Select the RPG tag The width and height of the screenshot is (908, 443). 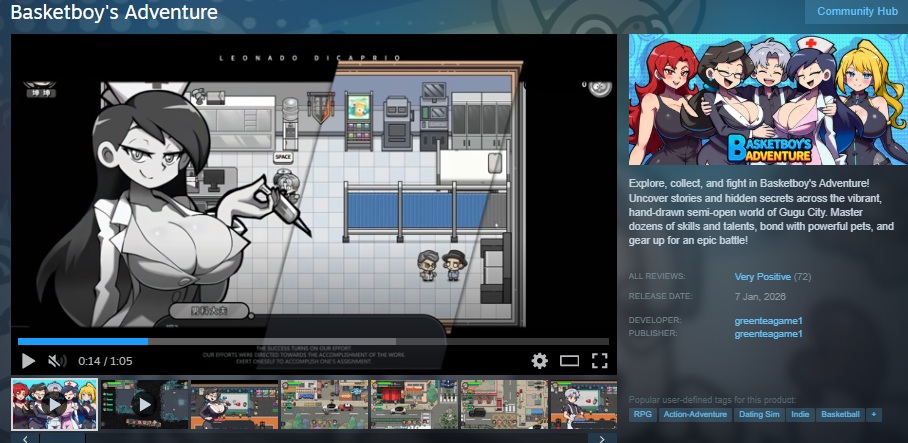[643, 415]
